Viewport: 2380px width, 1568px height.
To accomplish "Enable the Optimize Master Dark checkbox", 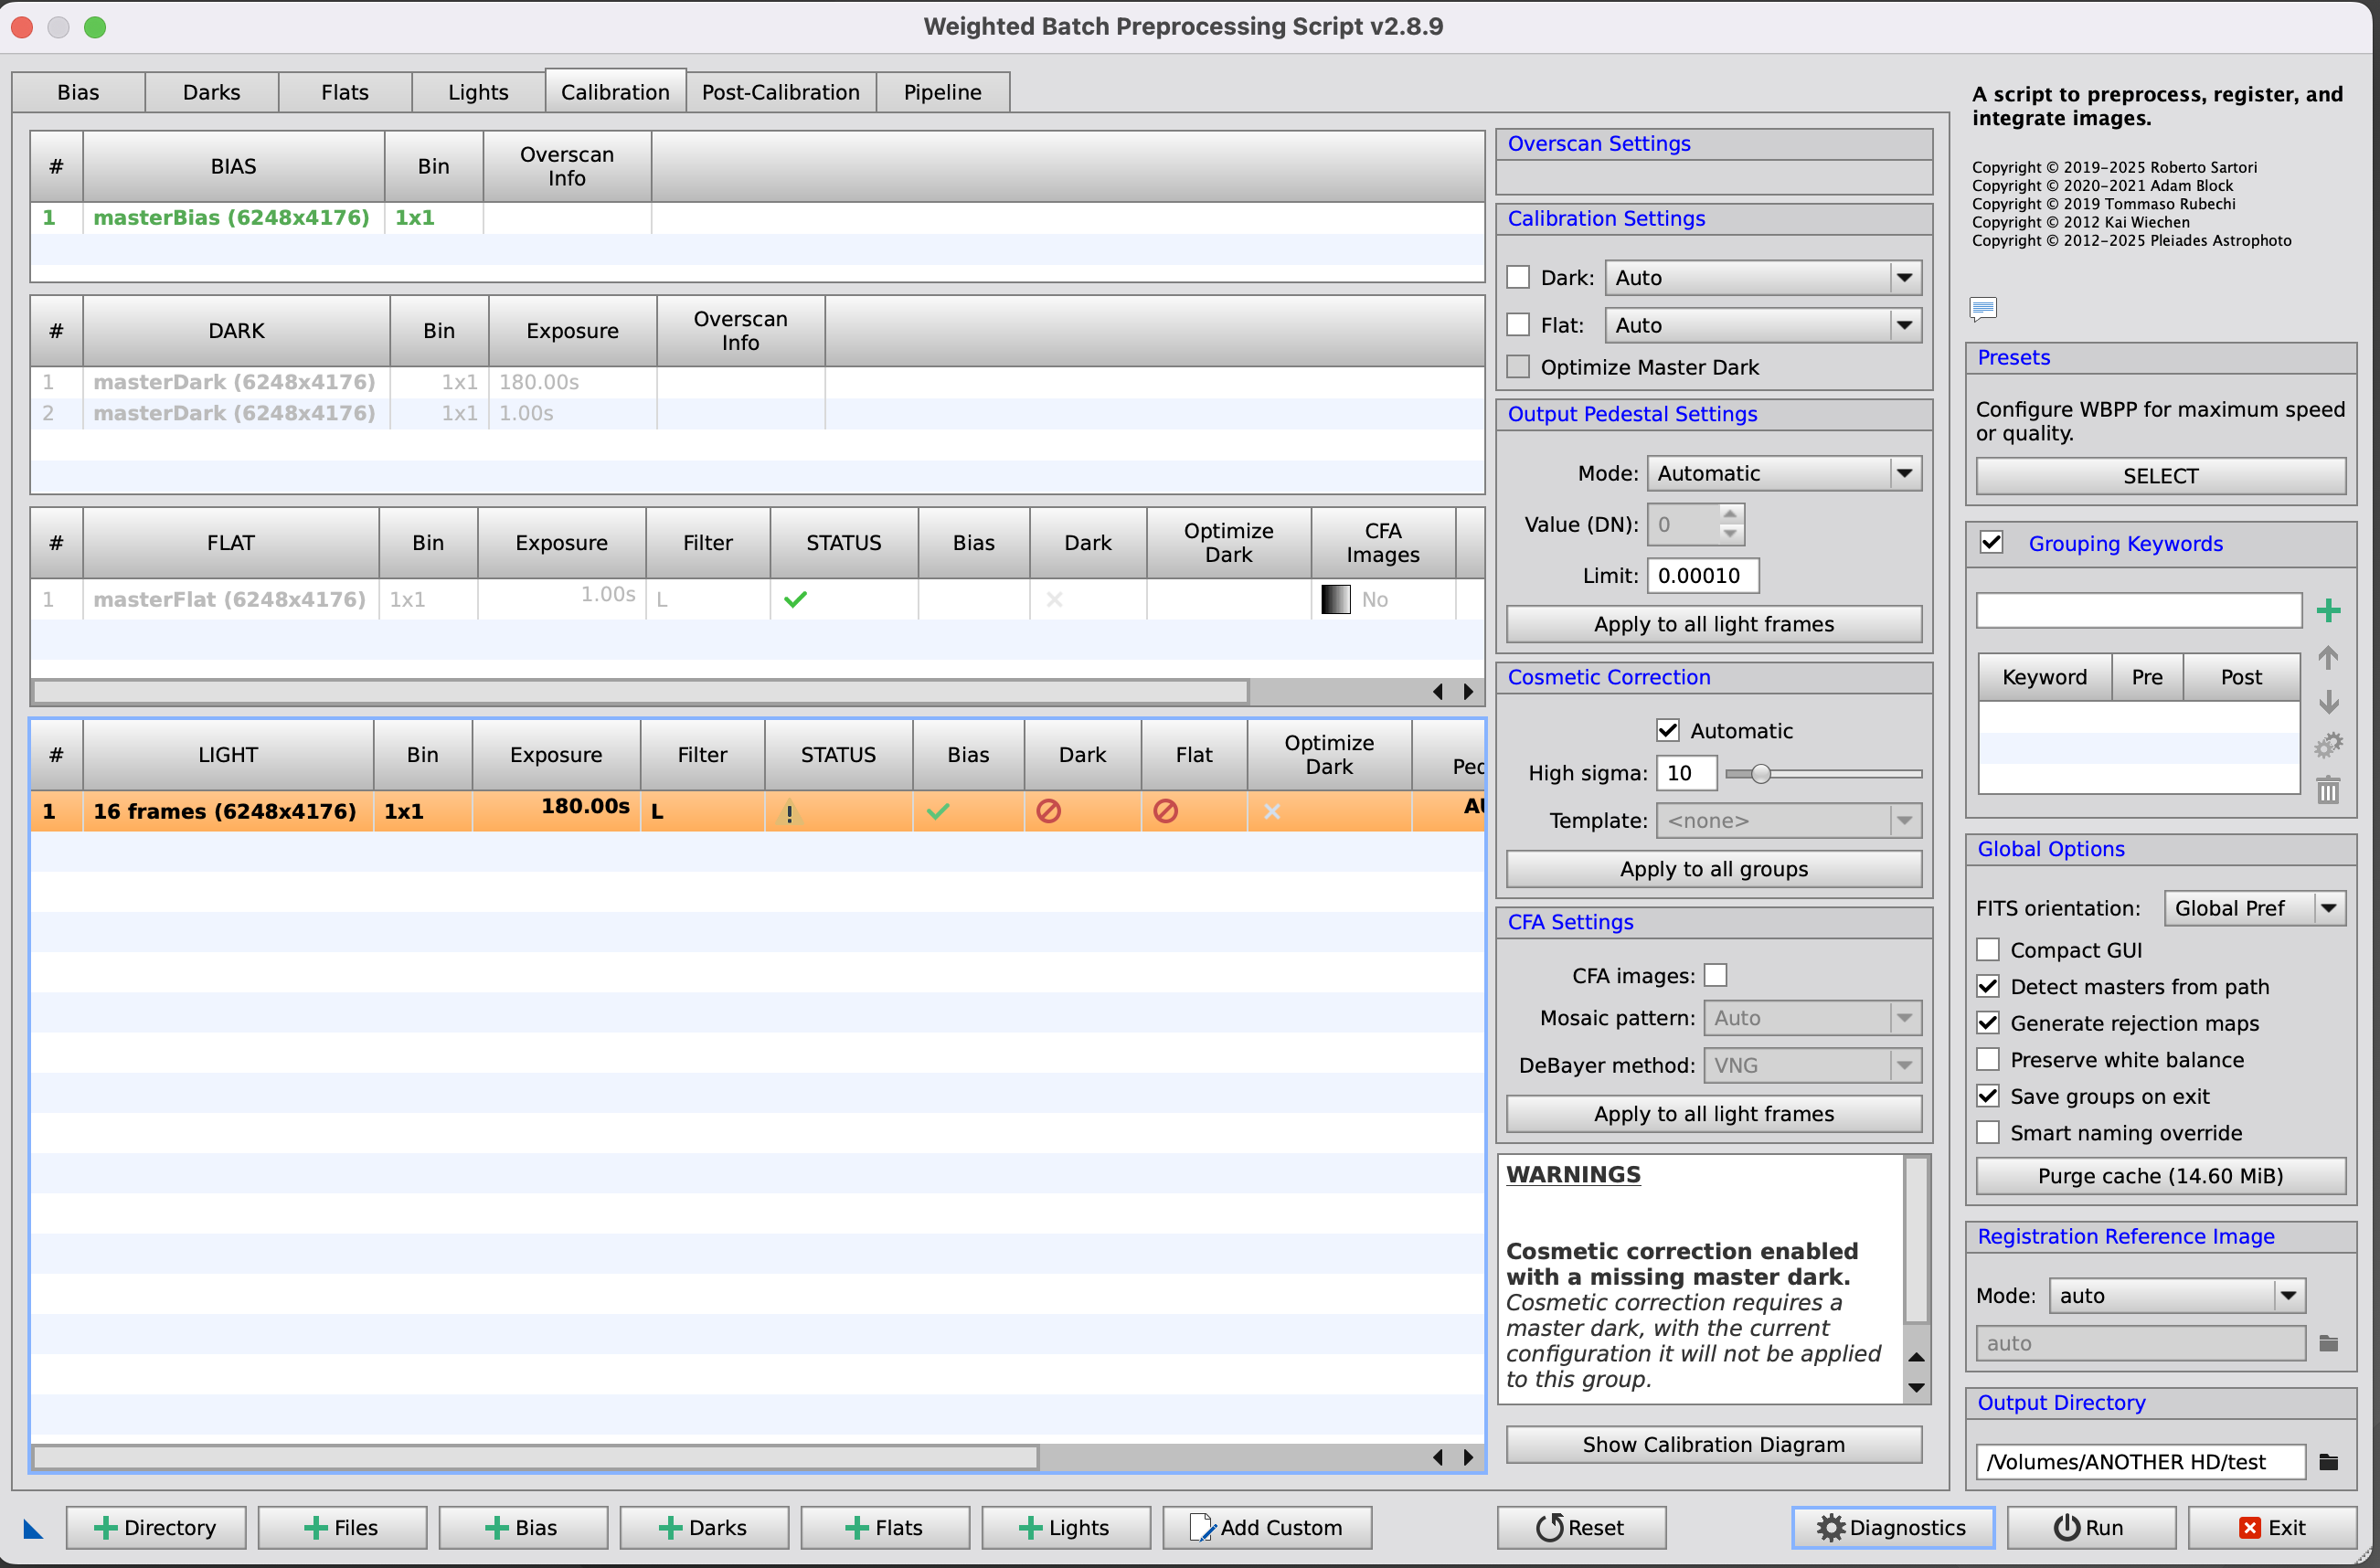I will point(1518,367).
